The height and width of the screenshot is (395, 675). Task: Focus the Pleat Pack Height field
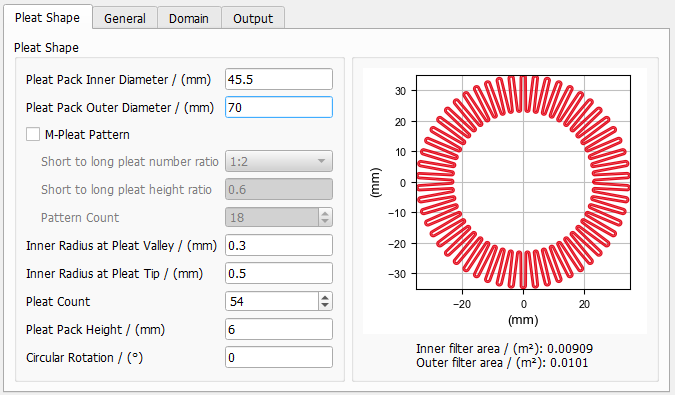(x=279, y=329)
